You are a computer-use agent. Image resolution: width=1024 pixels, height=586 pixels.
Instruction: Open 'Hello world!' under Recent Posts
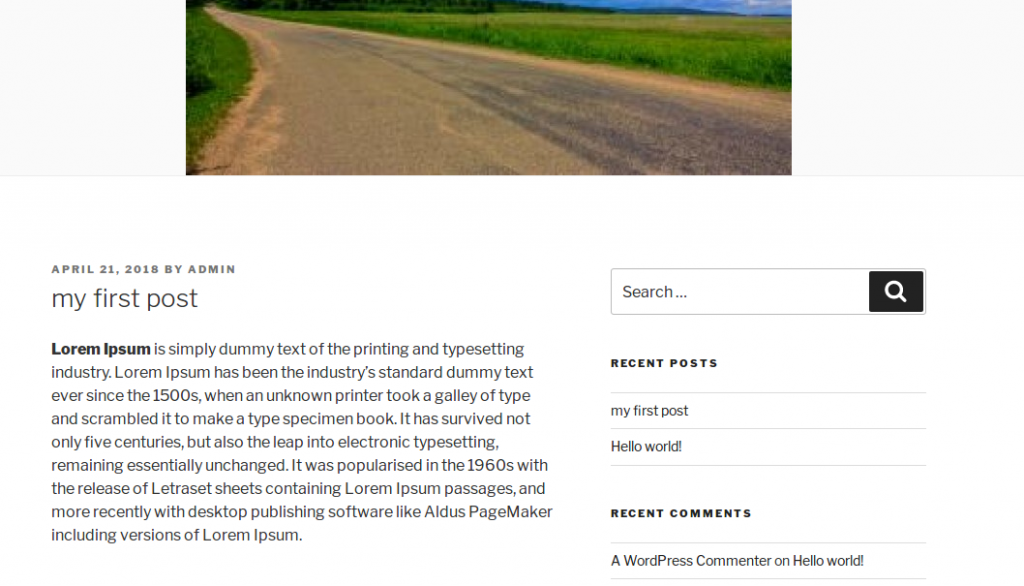tap(646, 447)
